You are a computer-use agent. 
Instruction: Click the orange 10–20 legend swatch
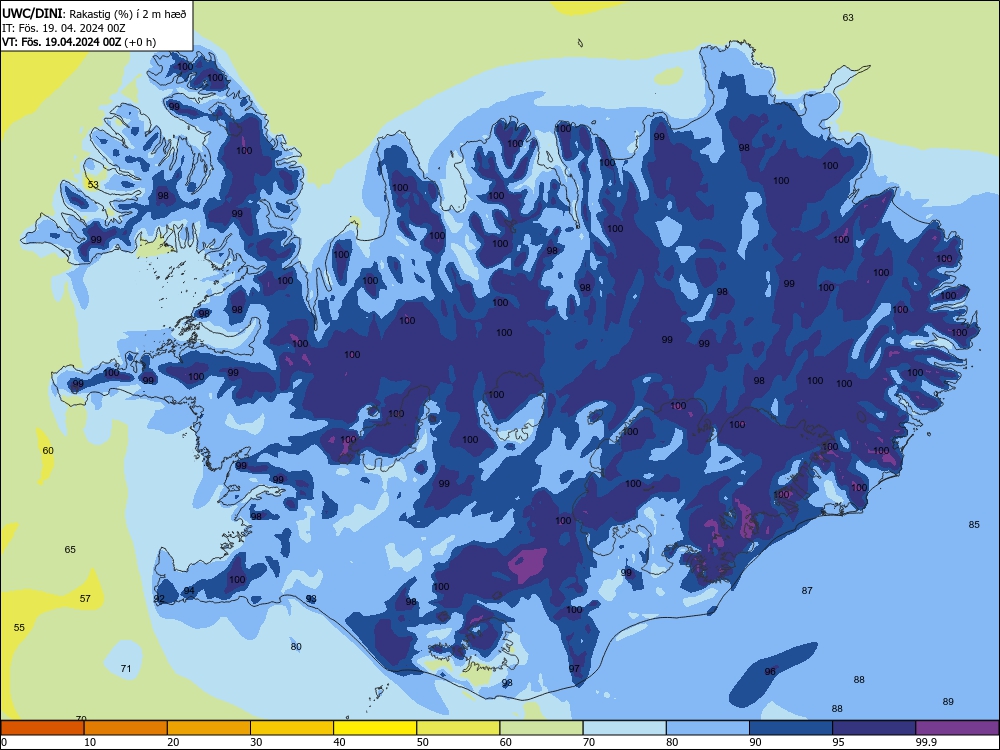coord(126,728)
